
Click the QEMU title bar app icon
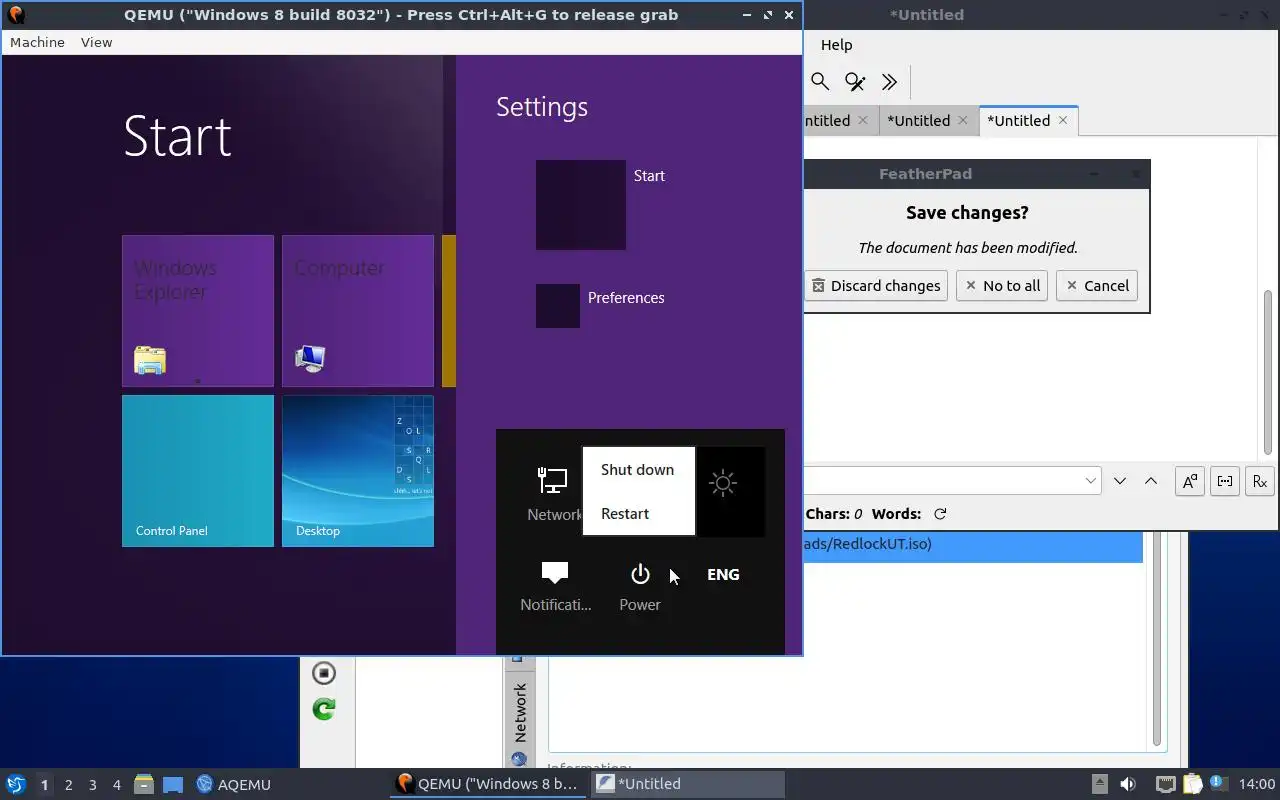(15, 14)
